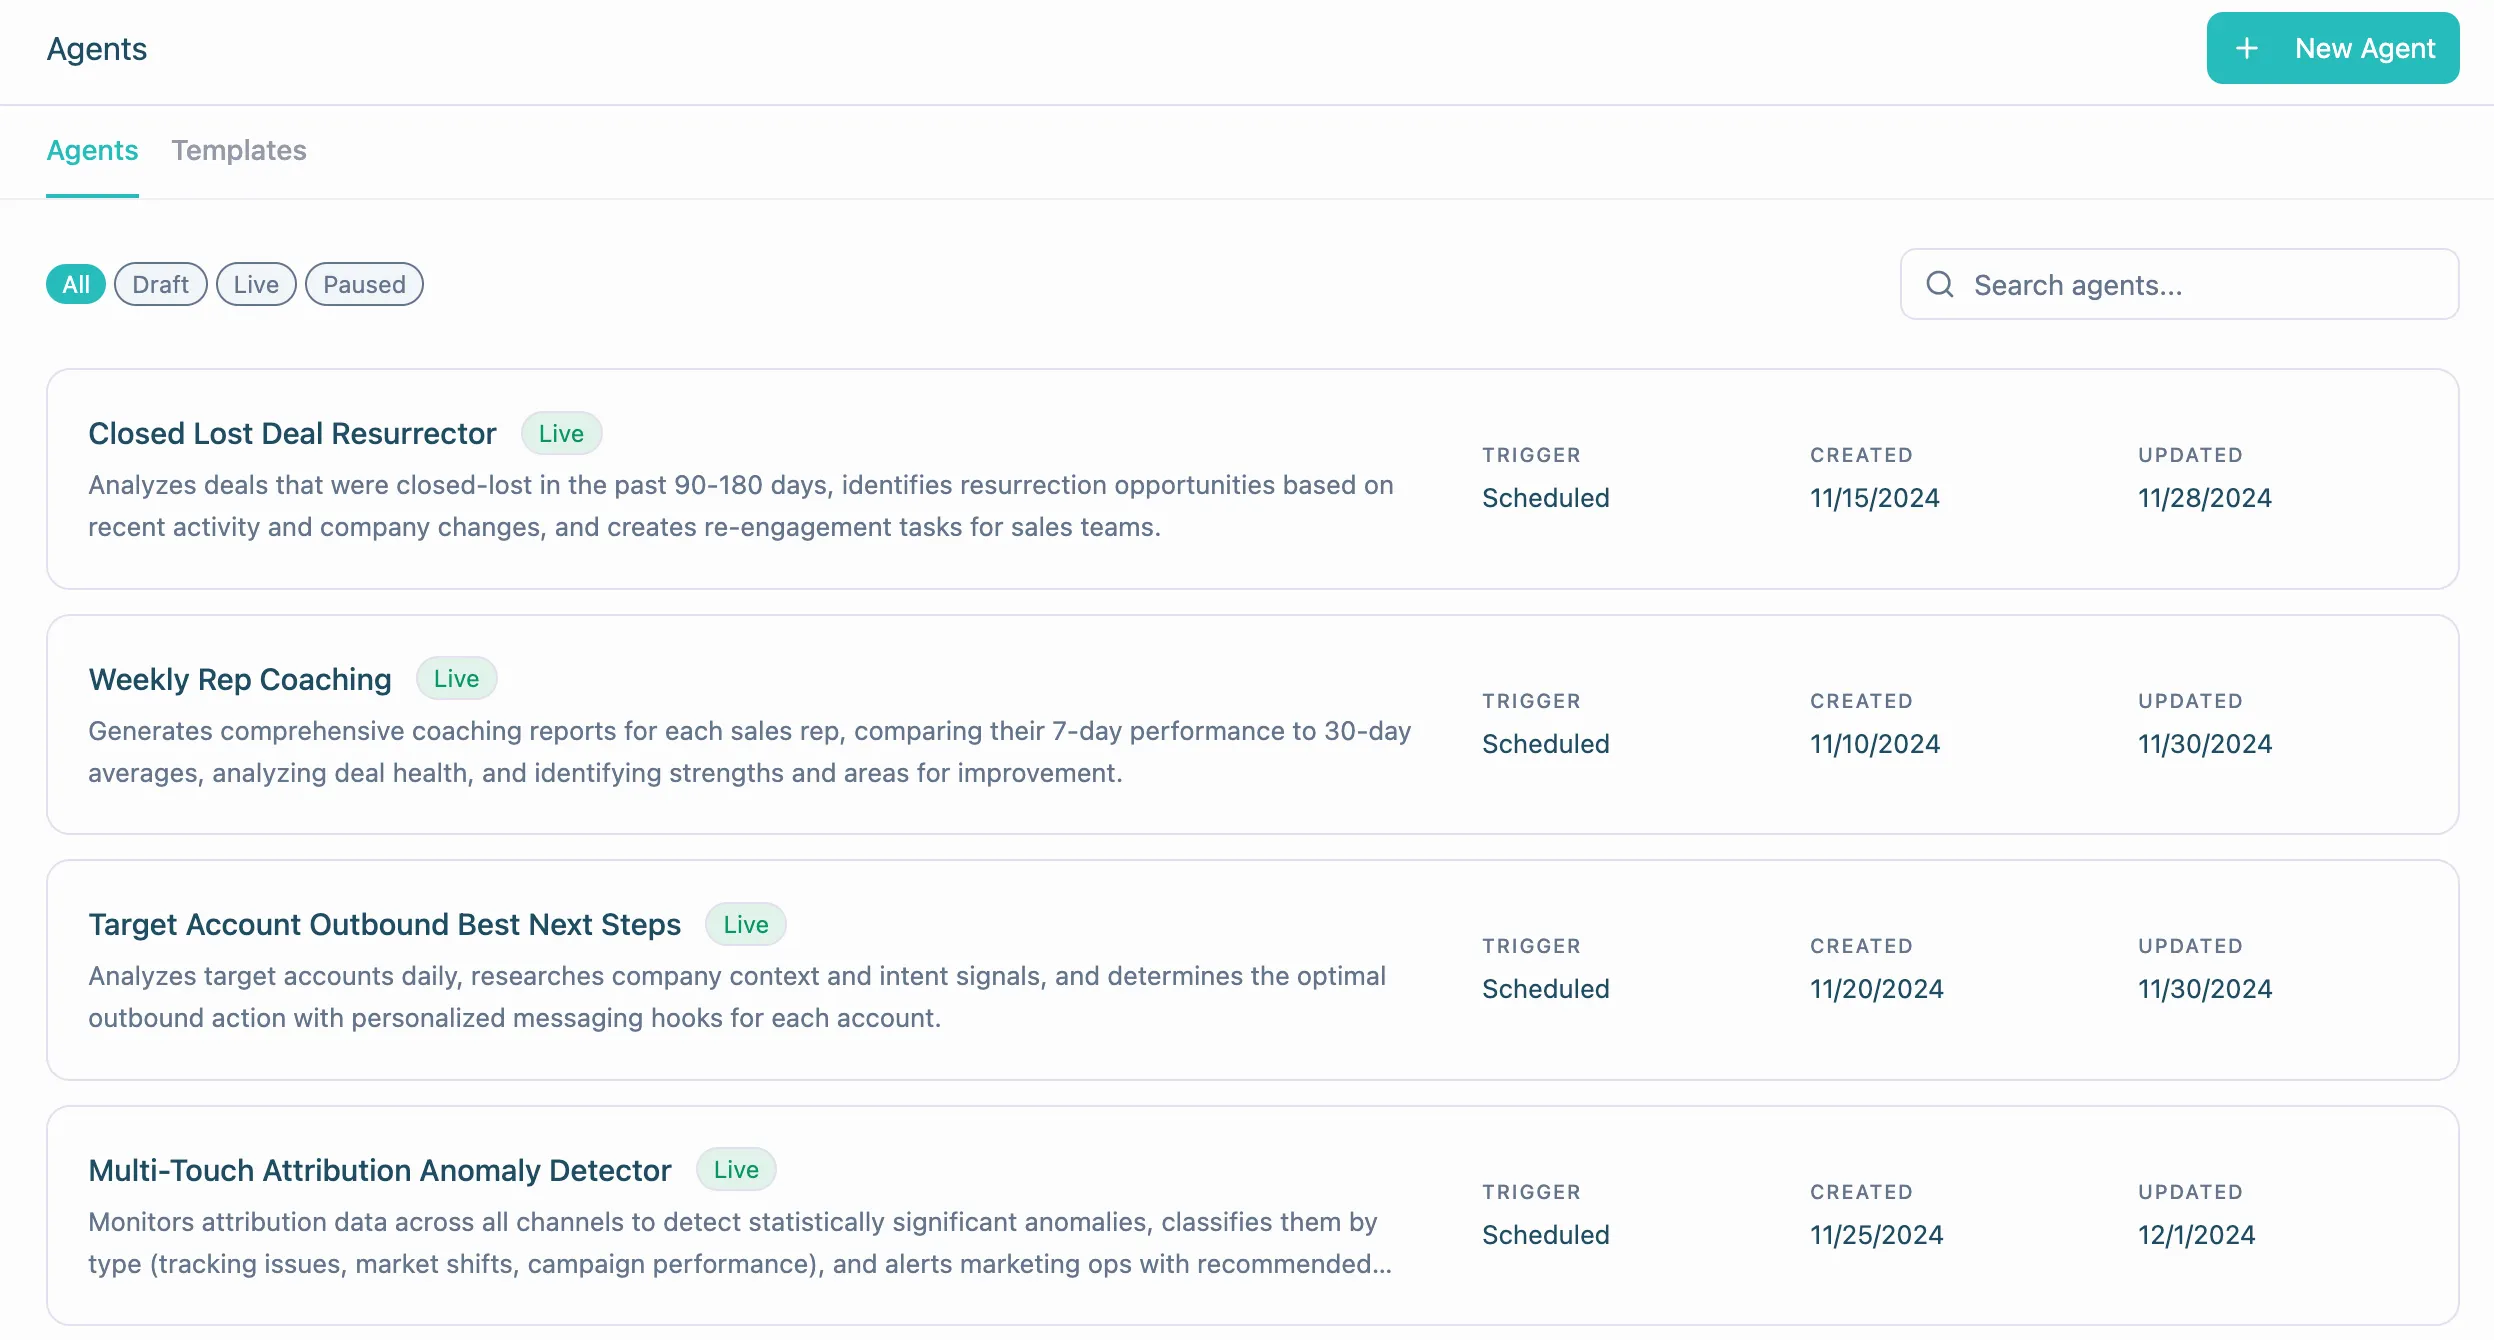Open the Weekly Rep Coaching agent
The width and height of the screenshot is (2494, 1340).
[x=240, y=680]
